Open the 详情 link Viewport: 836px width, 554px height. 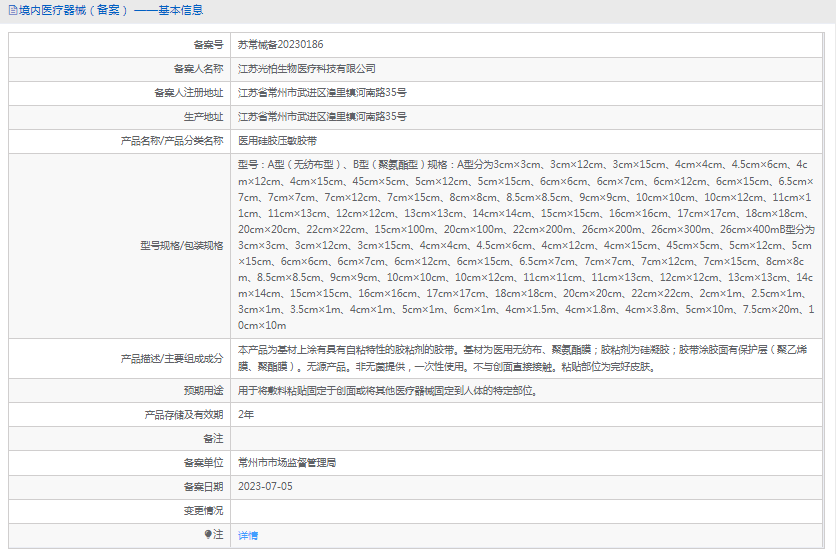click(248, 535)
